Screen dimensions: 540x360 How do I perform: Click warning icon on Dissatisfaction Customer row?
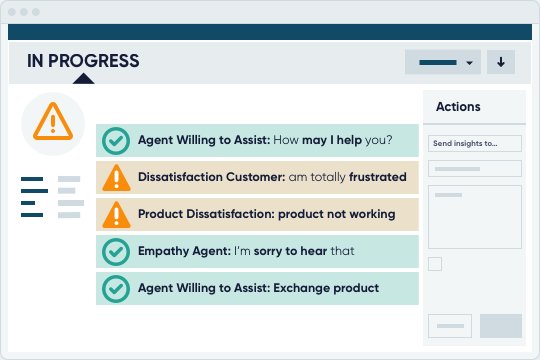tap(116, 178)
